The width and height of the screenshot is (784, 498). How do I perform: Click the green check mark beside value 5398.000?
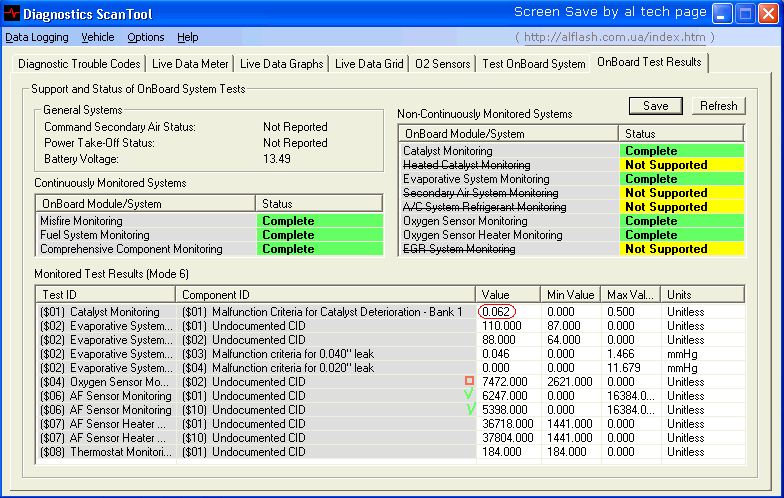point(469,409)
